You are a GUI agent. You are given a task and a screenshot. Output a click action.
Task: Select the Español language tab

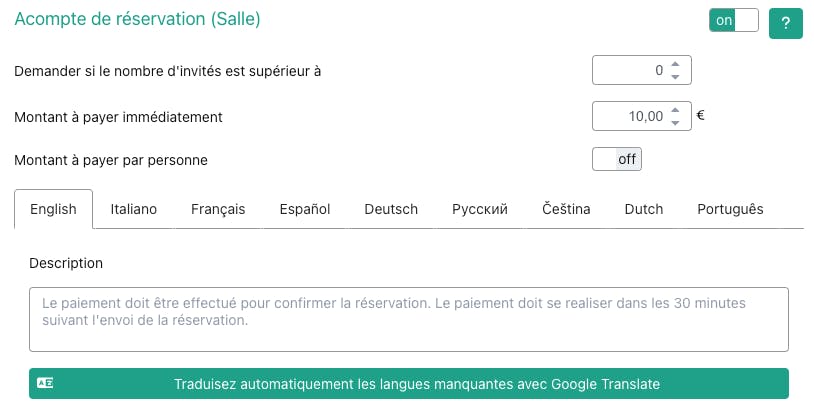305,209
